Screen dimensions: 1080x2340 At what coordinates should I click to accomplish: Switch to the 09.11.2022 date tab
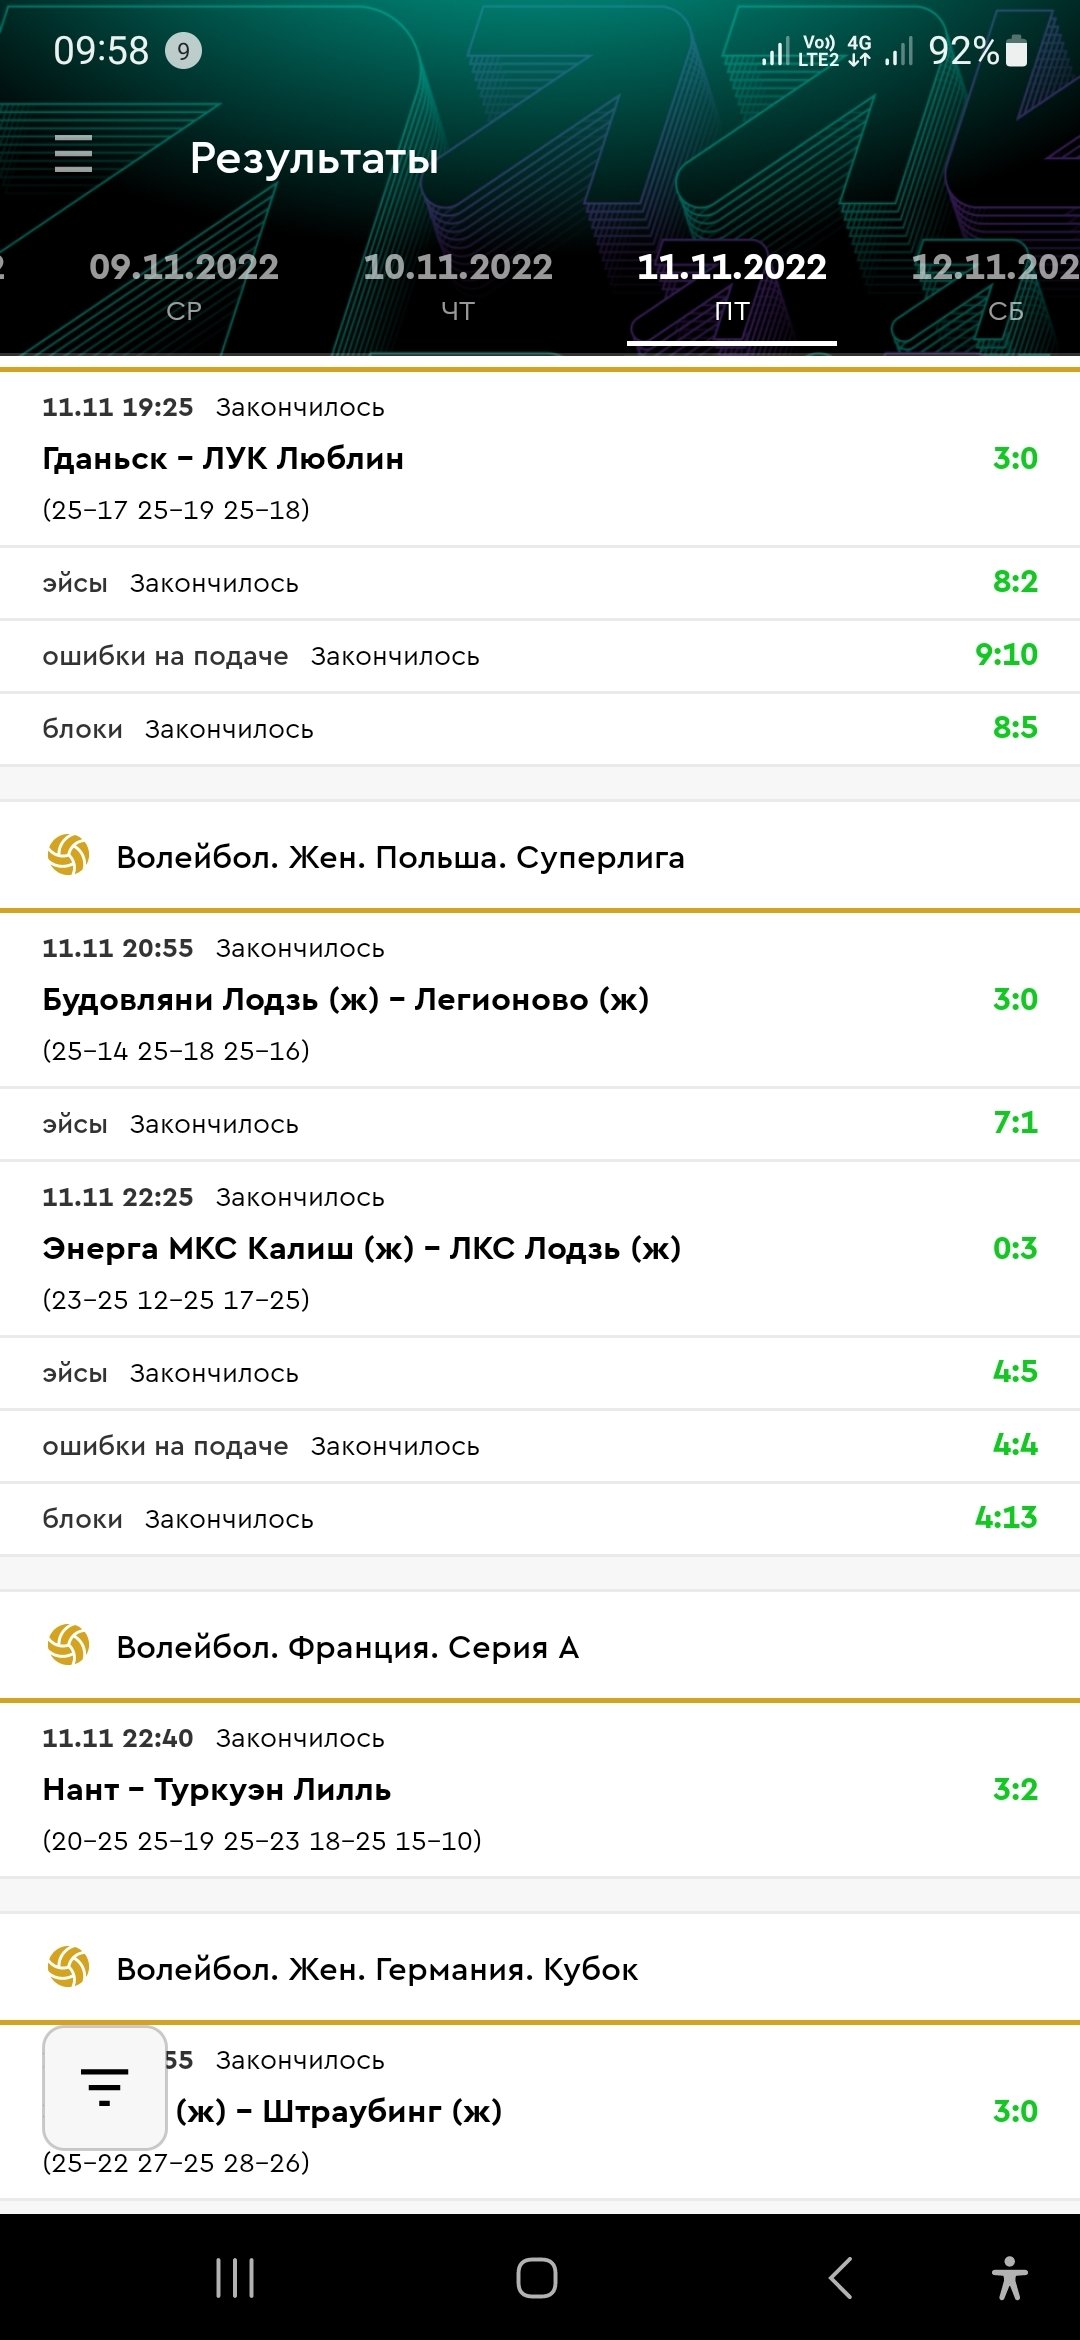point(184,285)
